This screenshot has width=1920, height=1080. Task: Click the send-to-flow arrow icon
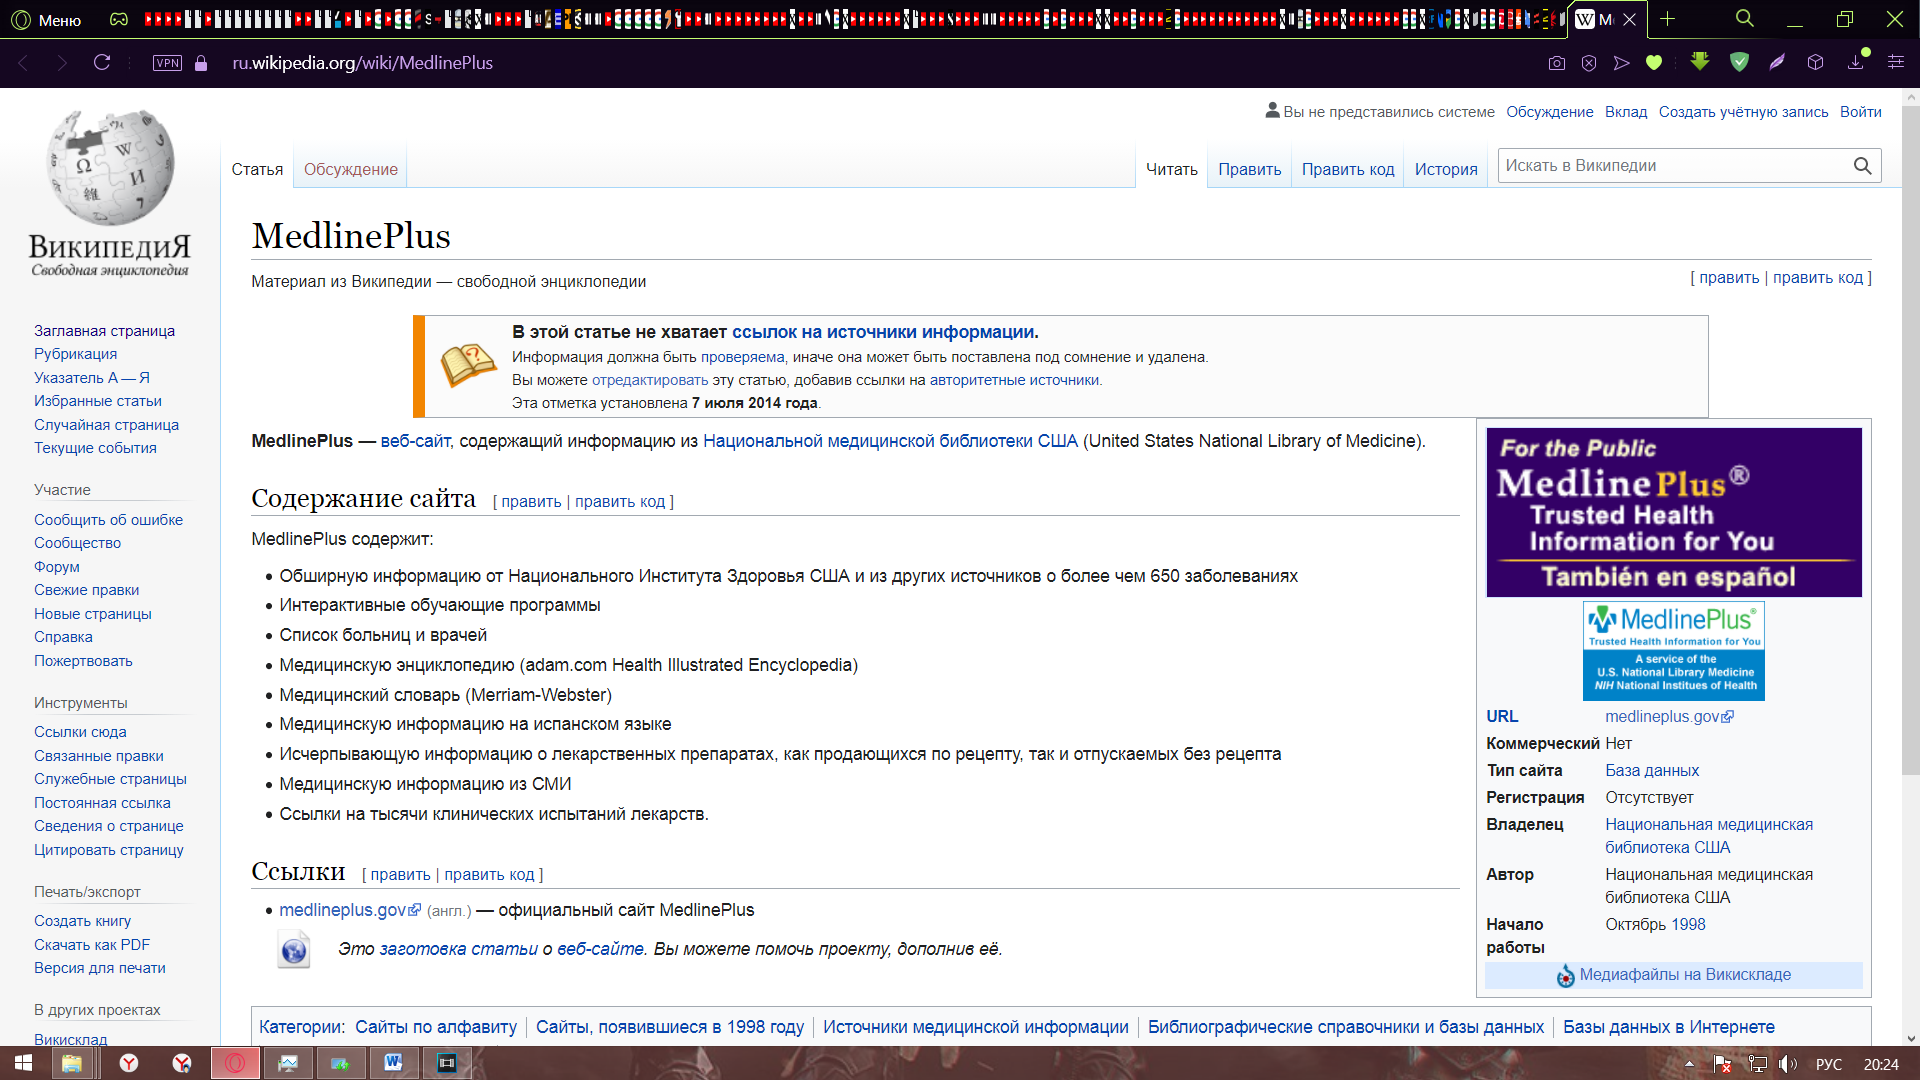click(1622, 63)
